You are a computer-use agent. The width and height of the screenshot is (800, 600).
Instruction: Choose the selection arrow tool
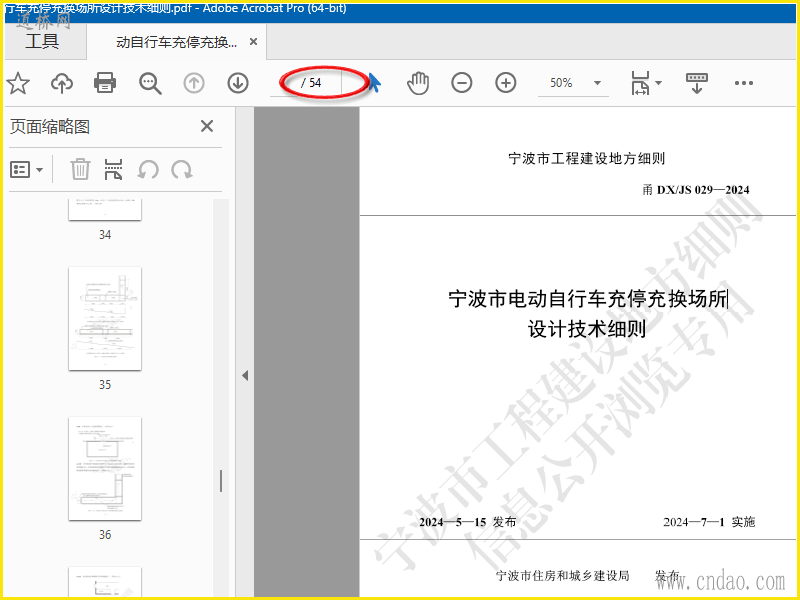374,82
